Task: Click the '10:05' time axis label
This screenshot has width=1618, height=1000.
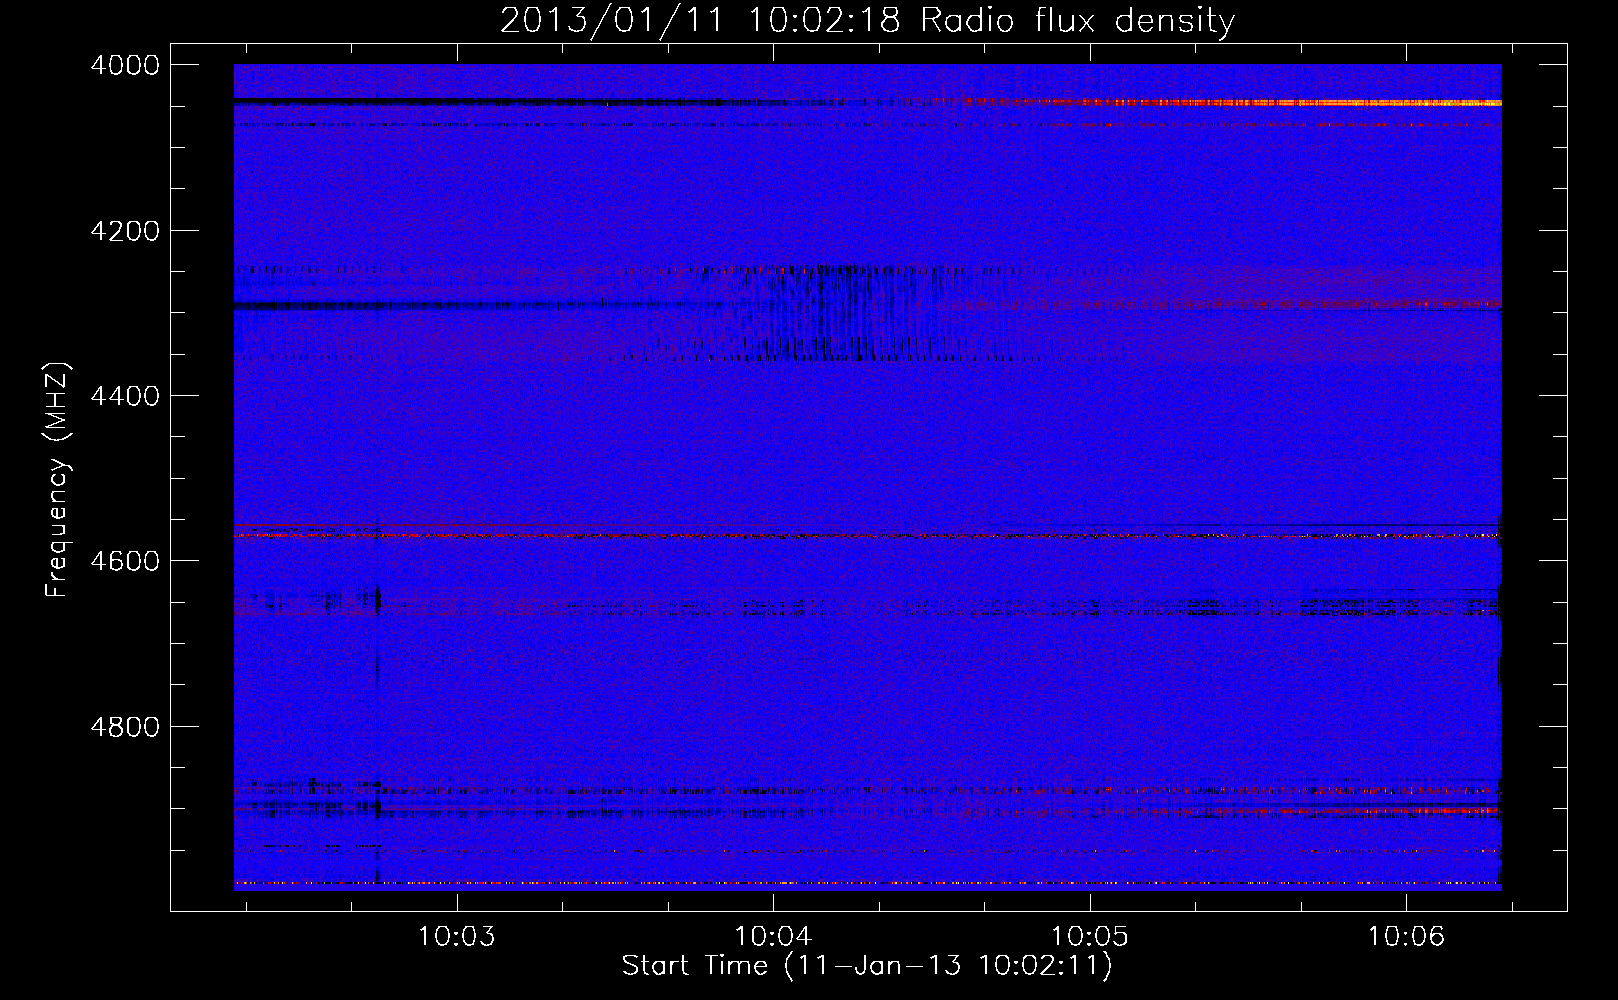Action: [x=1089, y=937]
